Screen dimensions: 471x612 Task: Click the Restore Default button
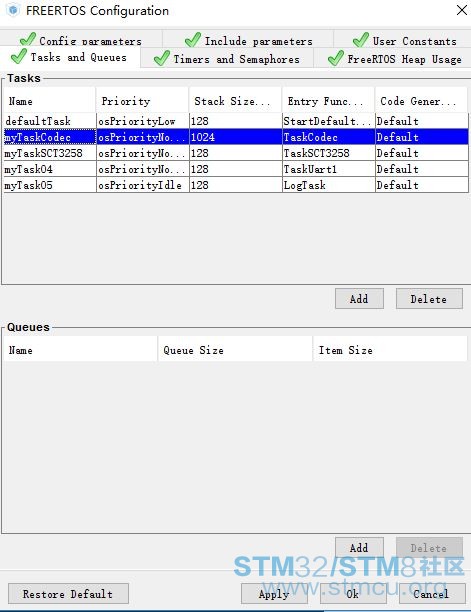coord(68,594)
